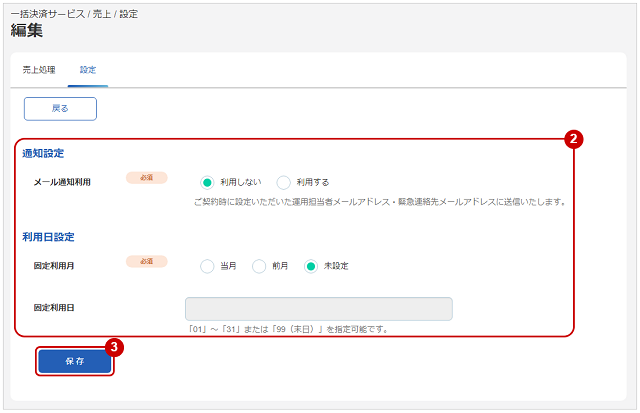The width and height of the screenshot is (640, 413).
Task: Click the 固定利用日 label
Action: pos(54,308)
